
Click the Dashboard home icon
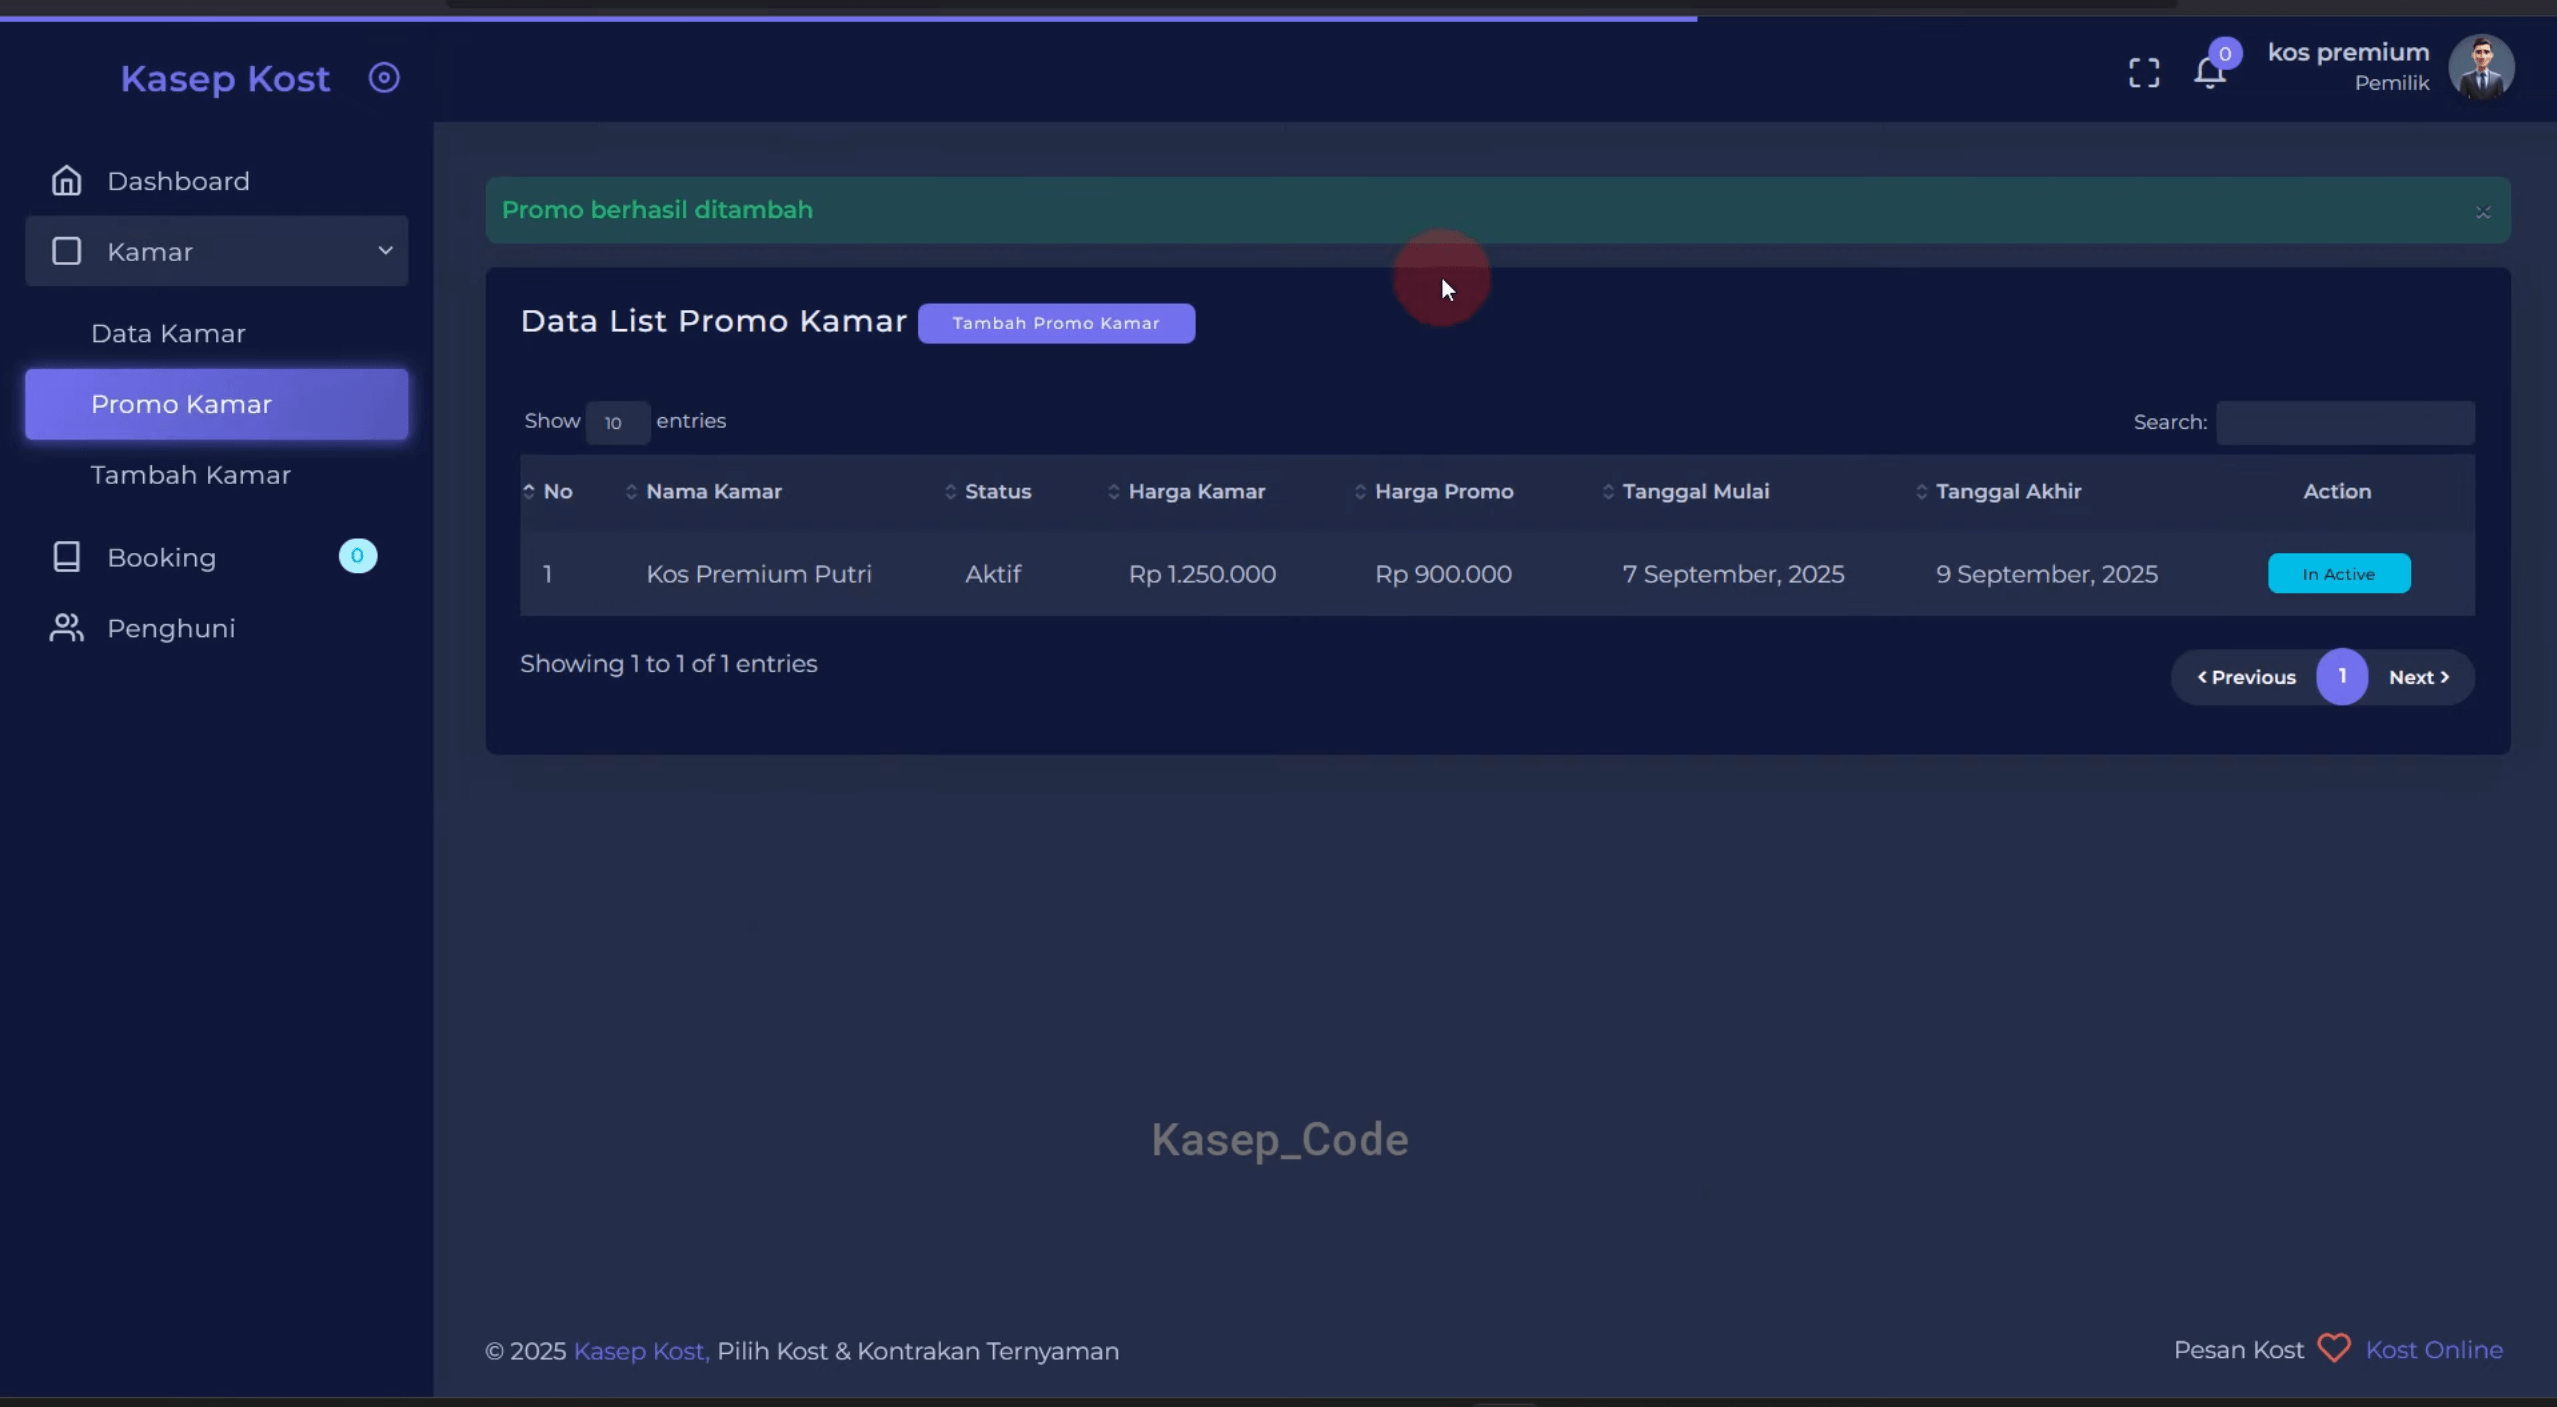[66, 180]
